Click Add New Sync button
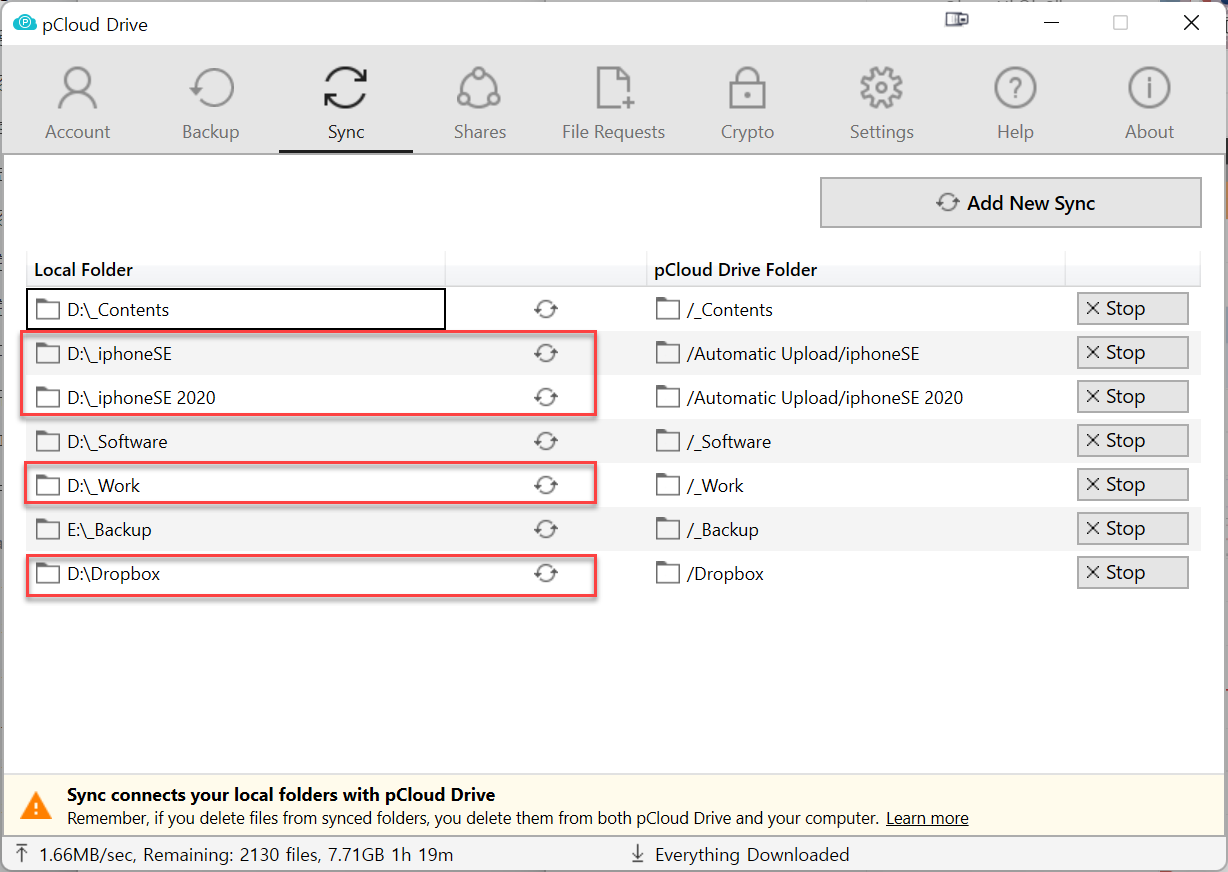Viewport: 1228px width, 872px height. [1011, 203]
